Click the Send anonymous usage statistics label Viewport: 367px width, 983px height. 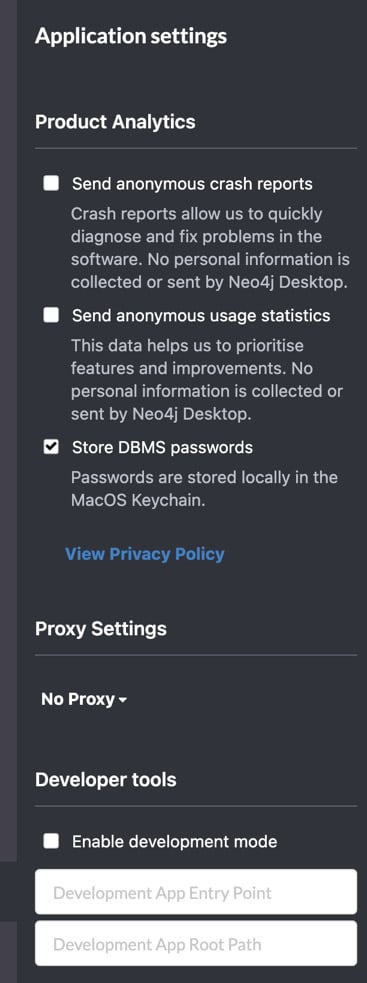coord(201,315)
